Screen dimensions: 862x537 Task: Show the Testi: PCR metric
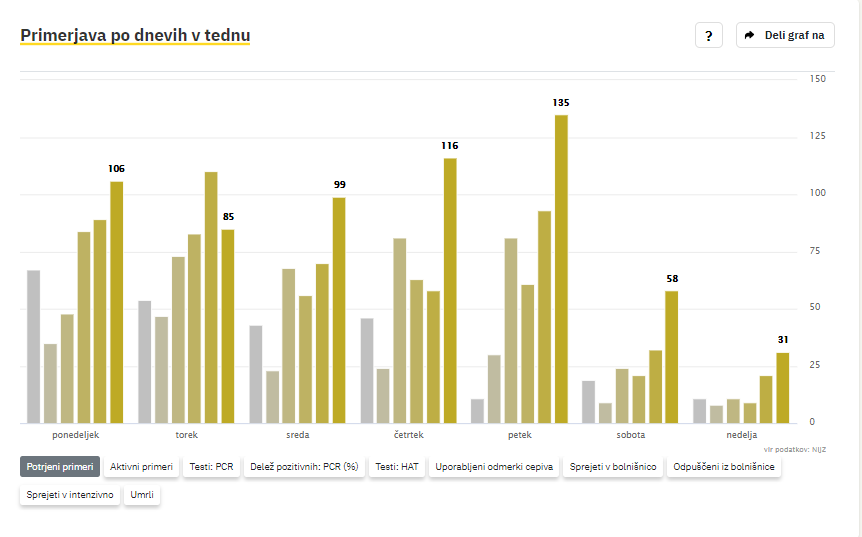(212, 467)
